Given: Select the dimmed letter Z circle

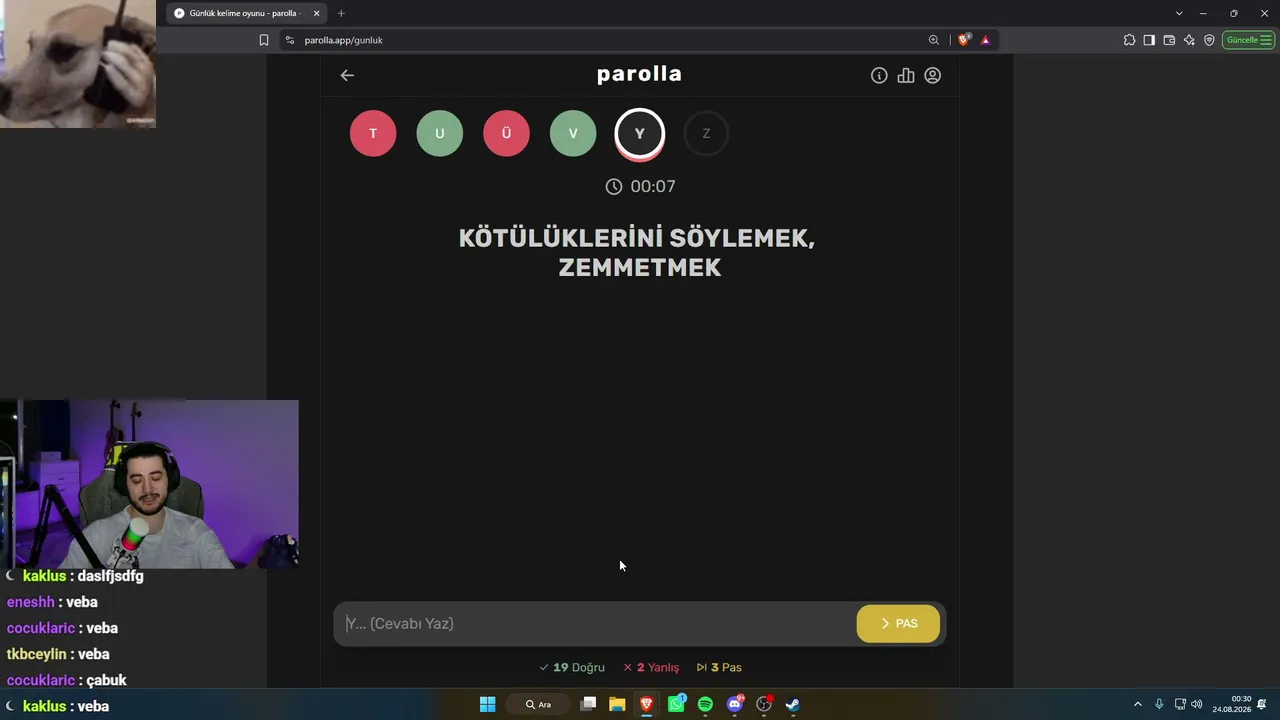Looking at the screenshot, I should 706,133.
